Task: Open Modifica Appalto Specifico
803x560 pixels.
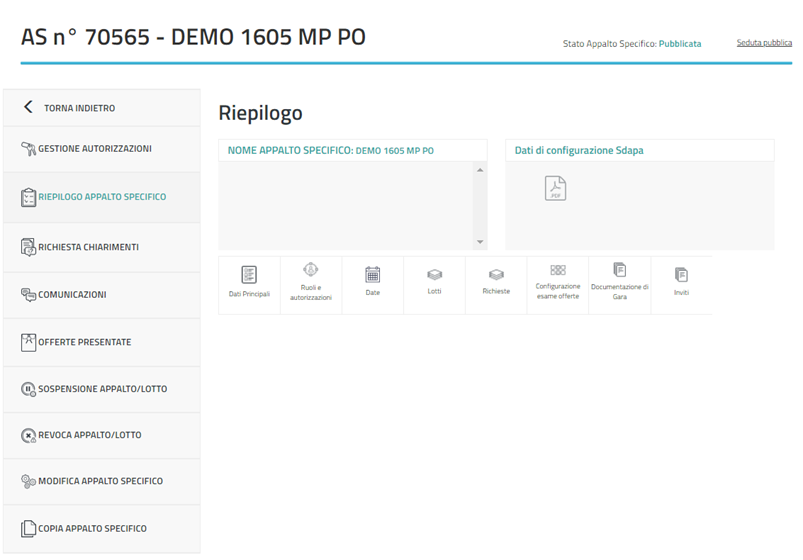Action: 100,481
